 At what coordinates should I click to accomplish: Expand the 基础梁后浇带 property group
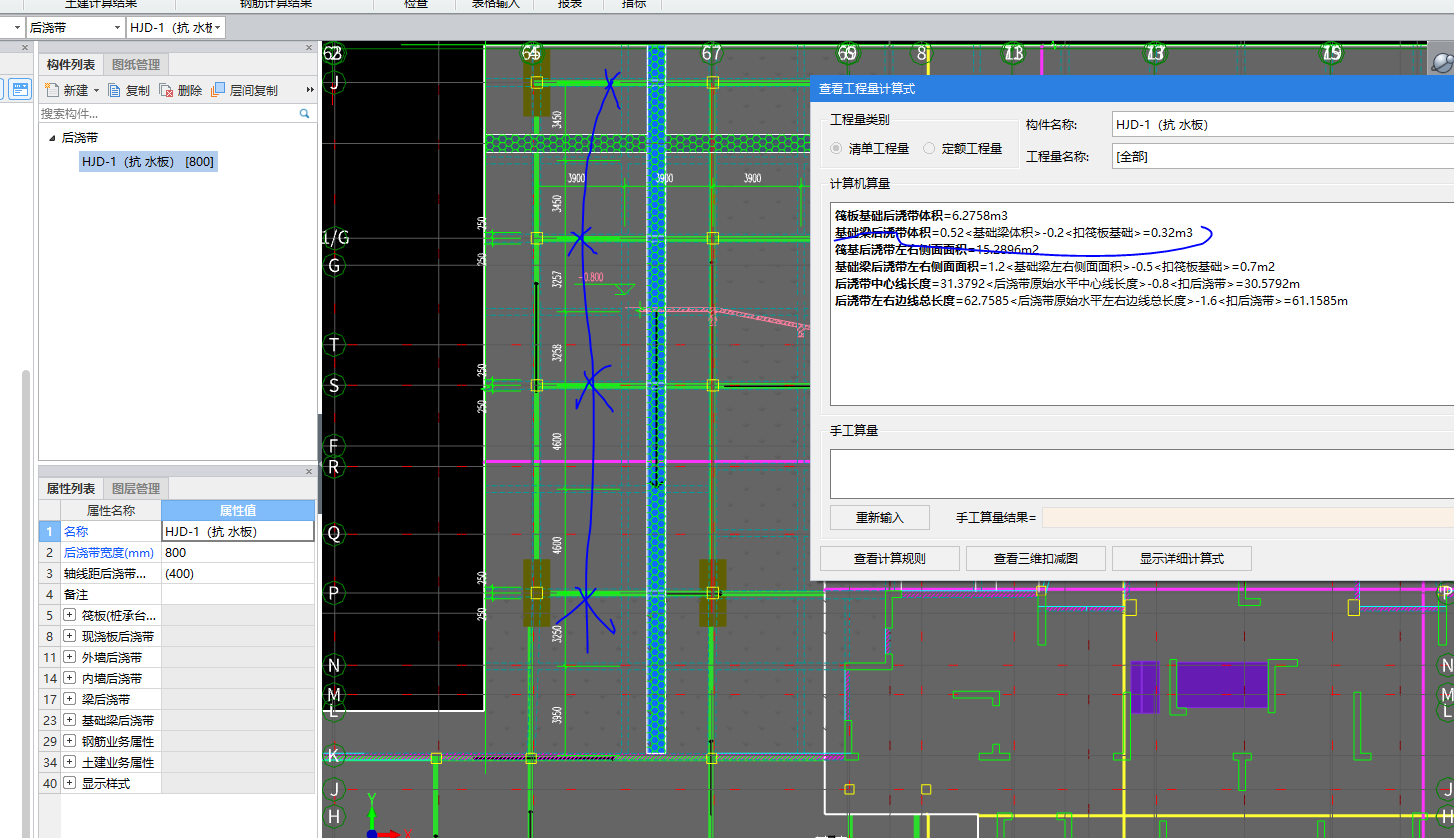click(x=70, y=720)
